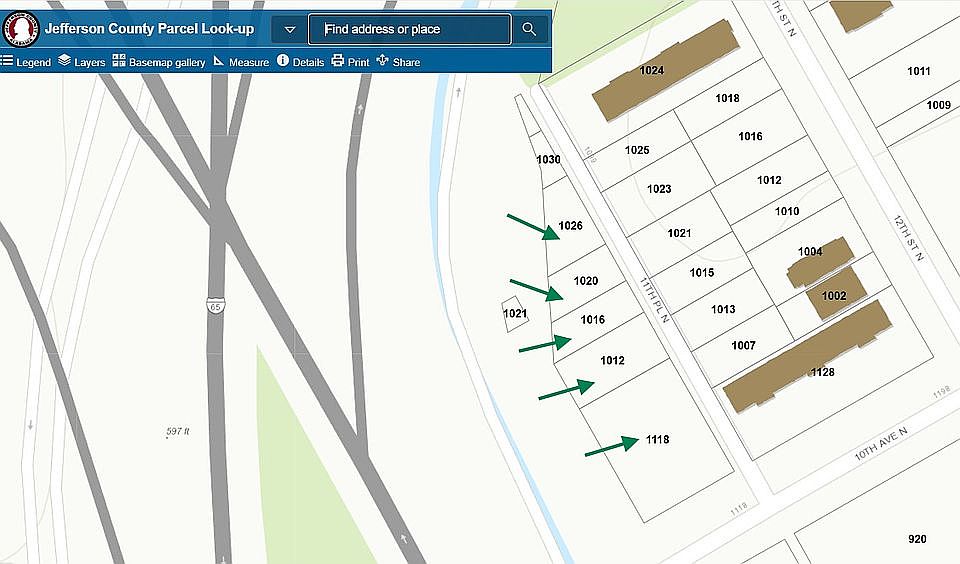
Task: Select parcel 1012 west of 11th Pl N
Action: tap(612, 361)
